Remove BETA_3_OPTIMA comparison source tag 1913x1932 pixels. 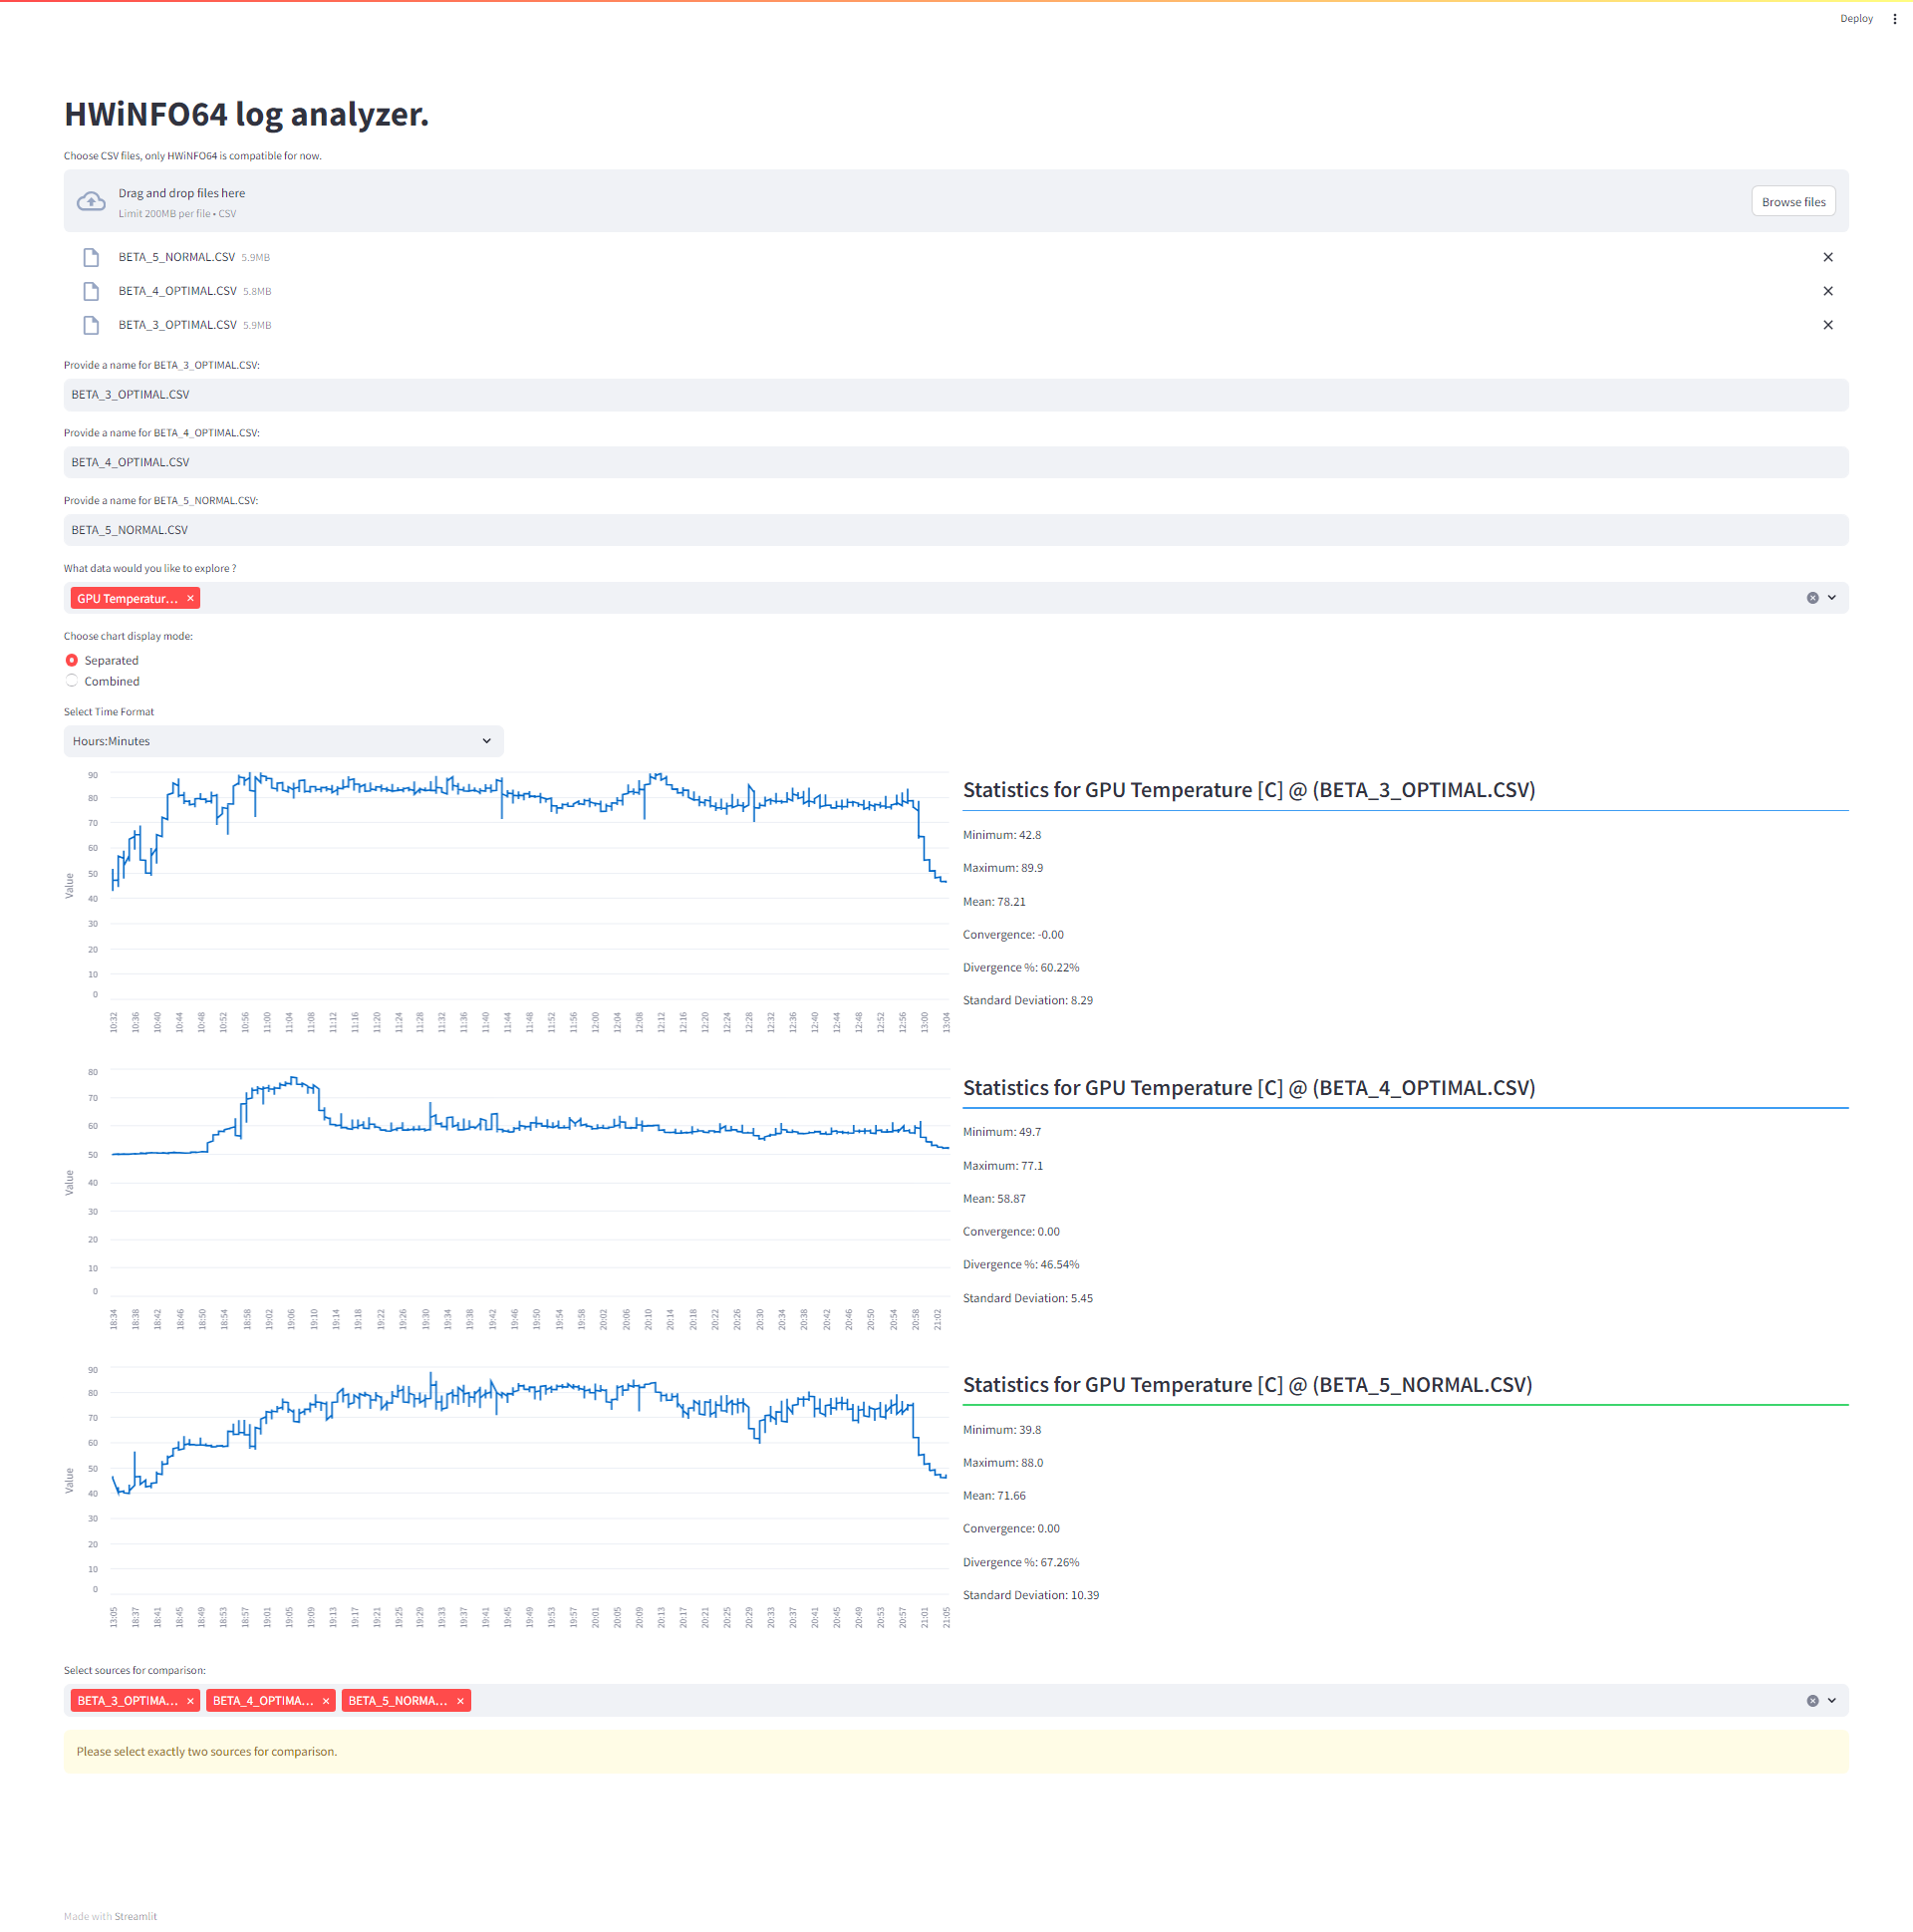pos(190,1700)
